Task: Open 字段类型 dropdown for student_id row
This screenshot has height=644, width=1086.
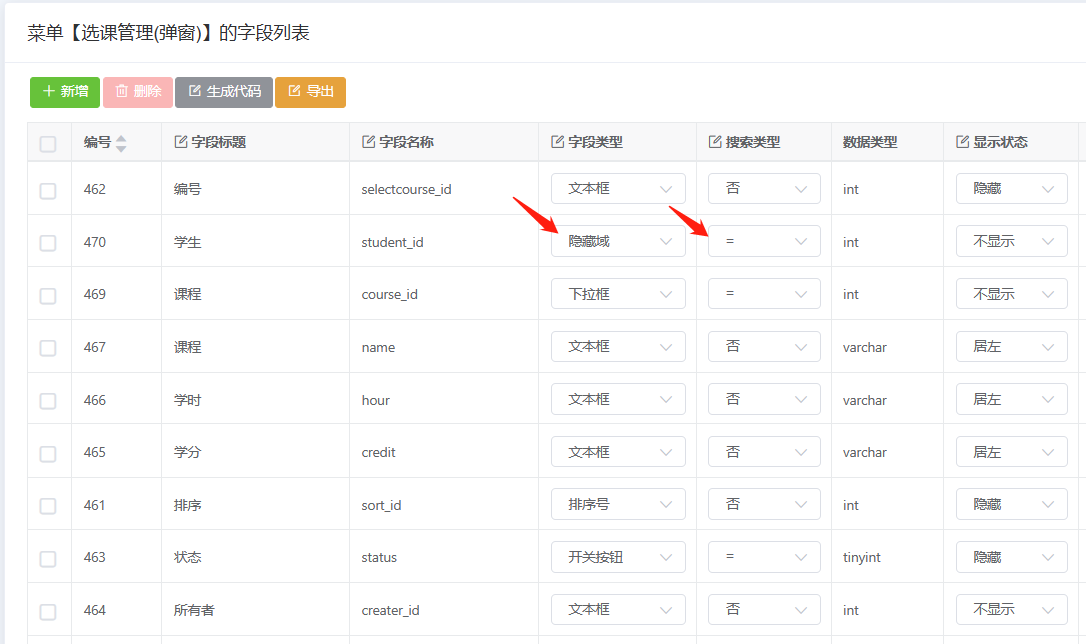Action: tap(618, 241)
